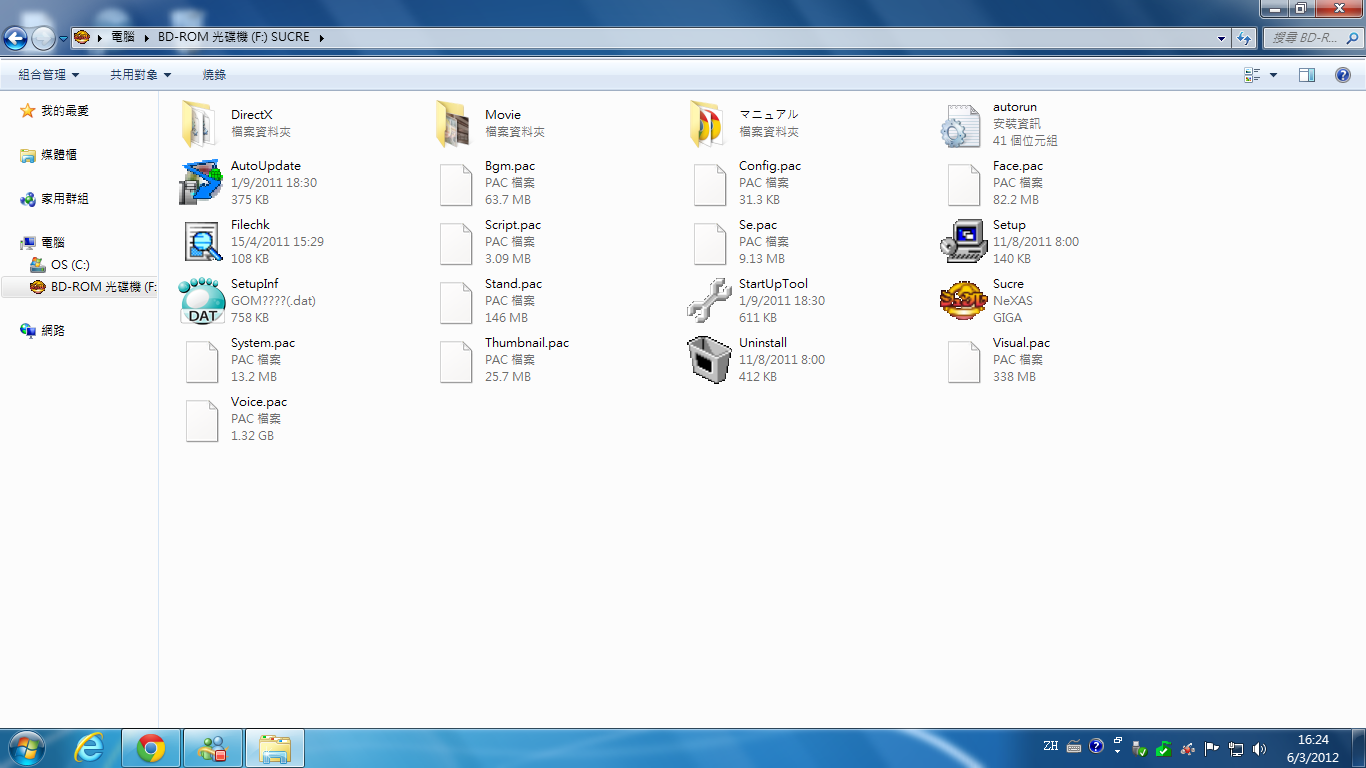Expand the address bar history dropdown

(1221, 38)
